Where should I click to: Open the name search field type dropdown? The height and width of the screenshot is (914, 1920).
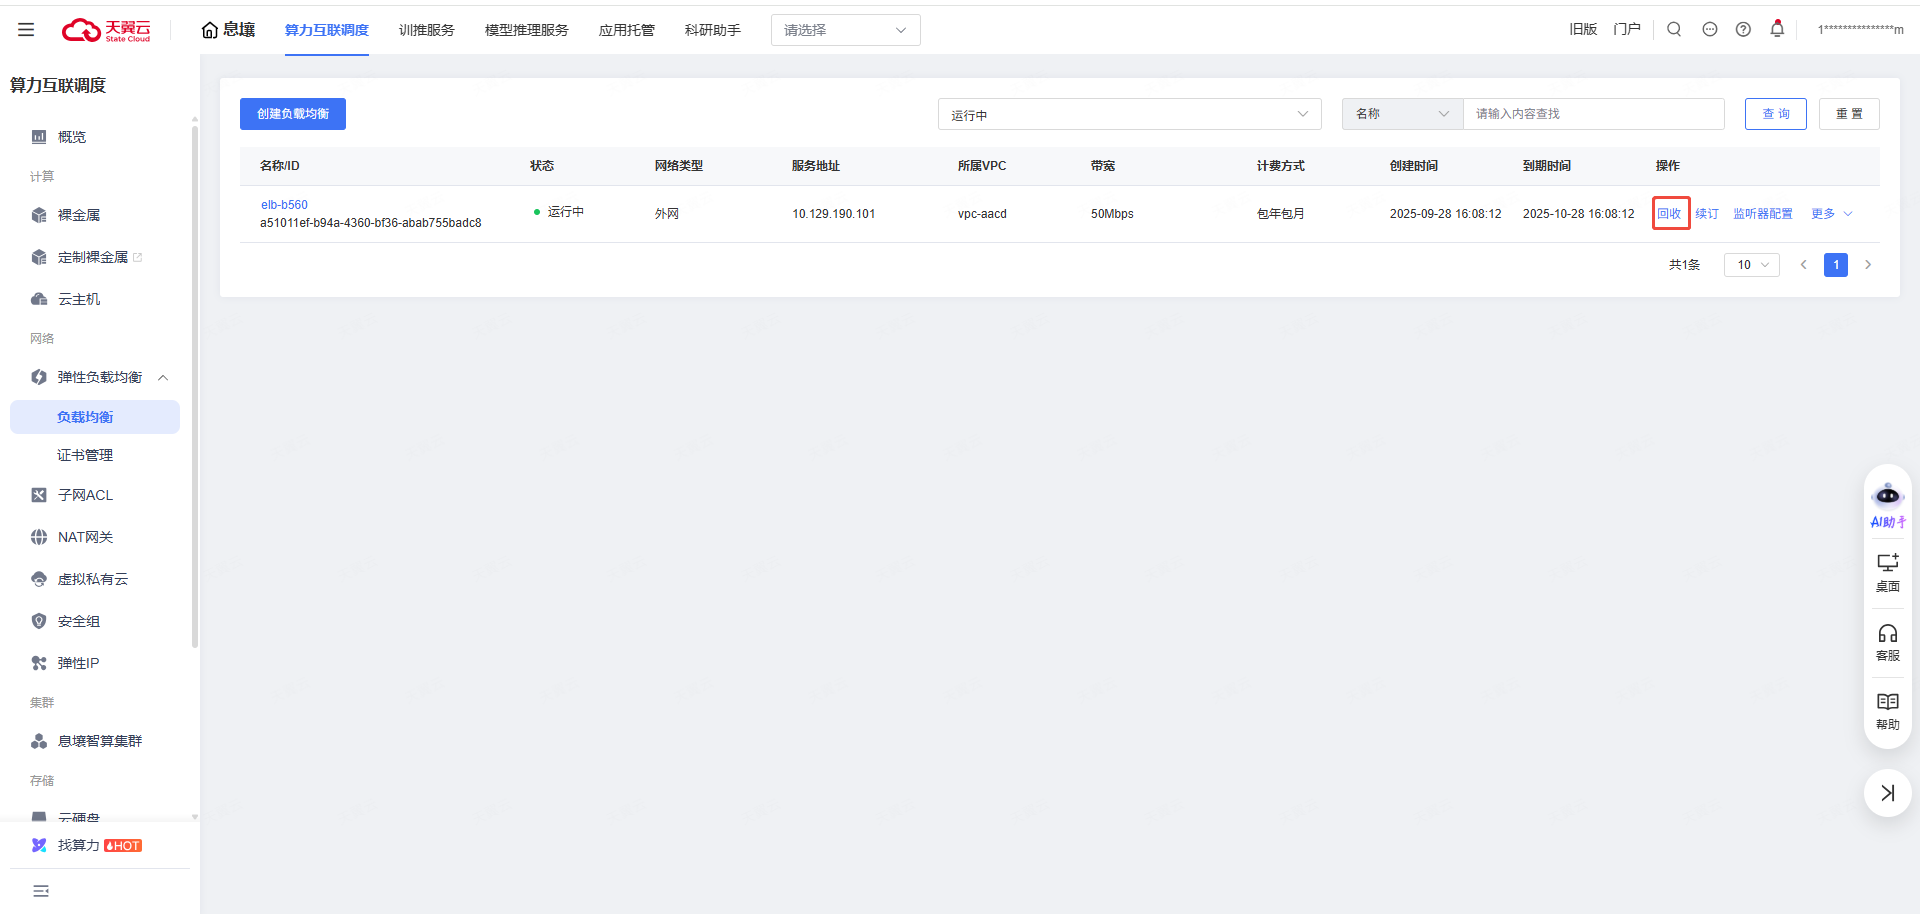click(x=1402, y=114)
